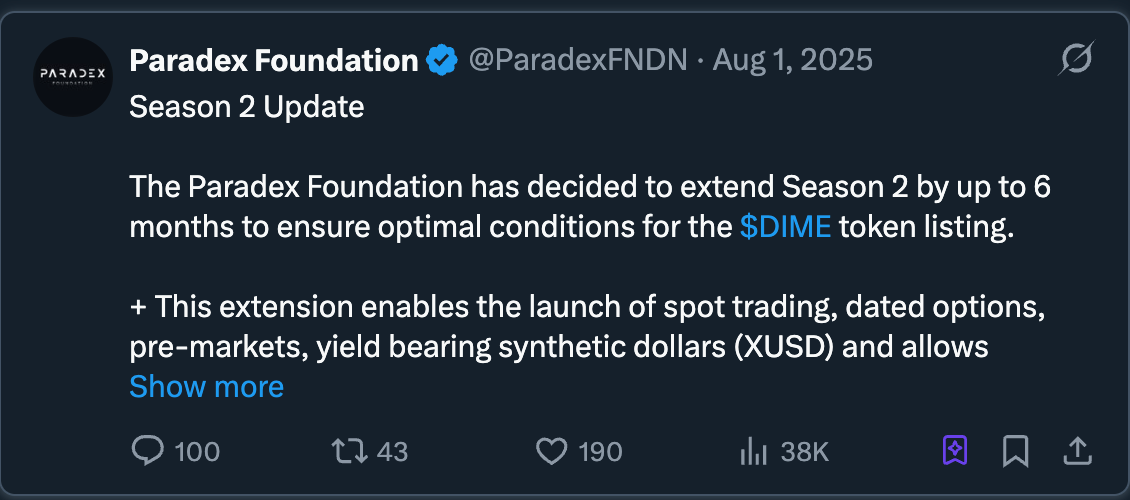Screen dimensions: 1130x500
Task: Open the view analytics bar chart icon
Action: (753, 452)
